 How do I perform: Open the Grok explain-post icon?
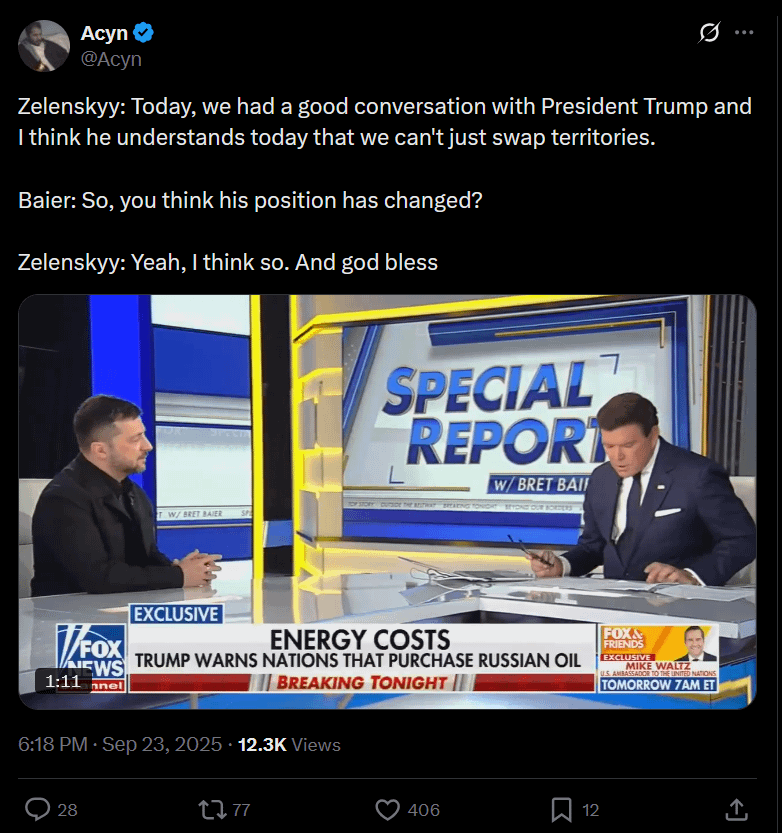708,33
